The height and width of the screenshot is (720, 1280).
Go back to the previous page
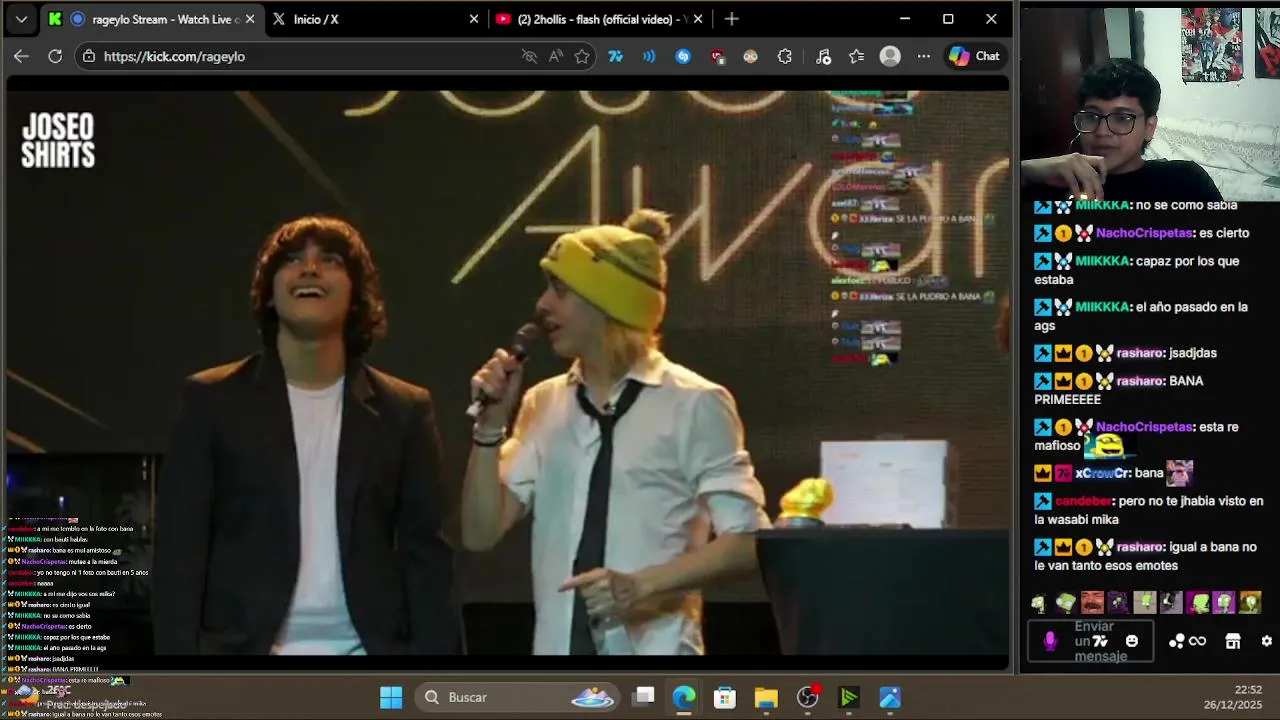click(x=21, y=56)
